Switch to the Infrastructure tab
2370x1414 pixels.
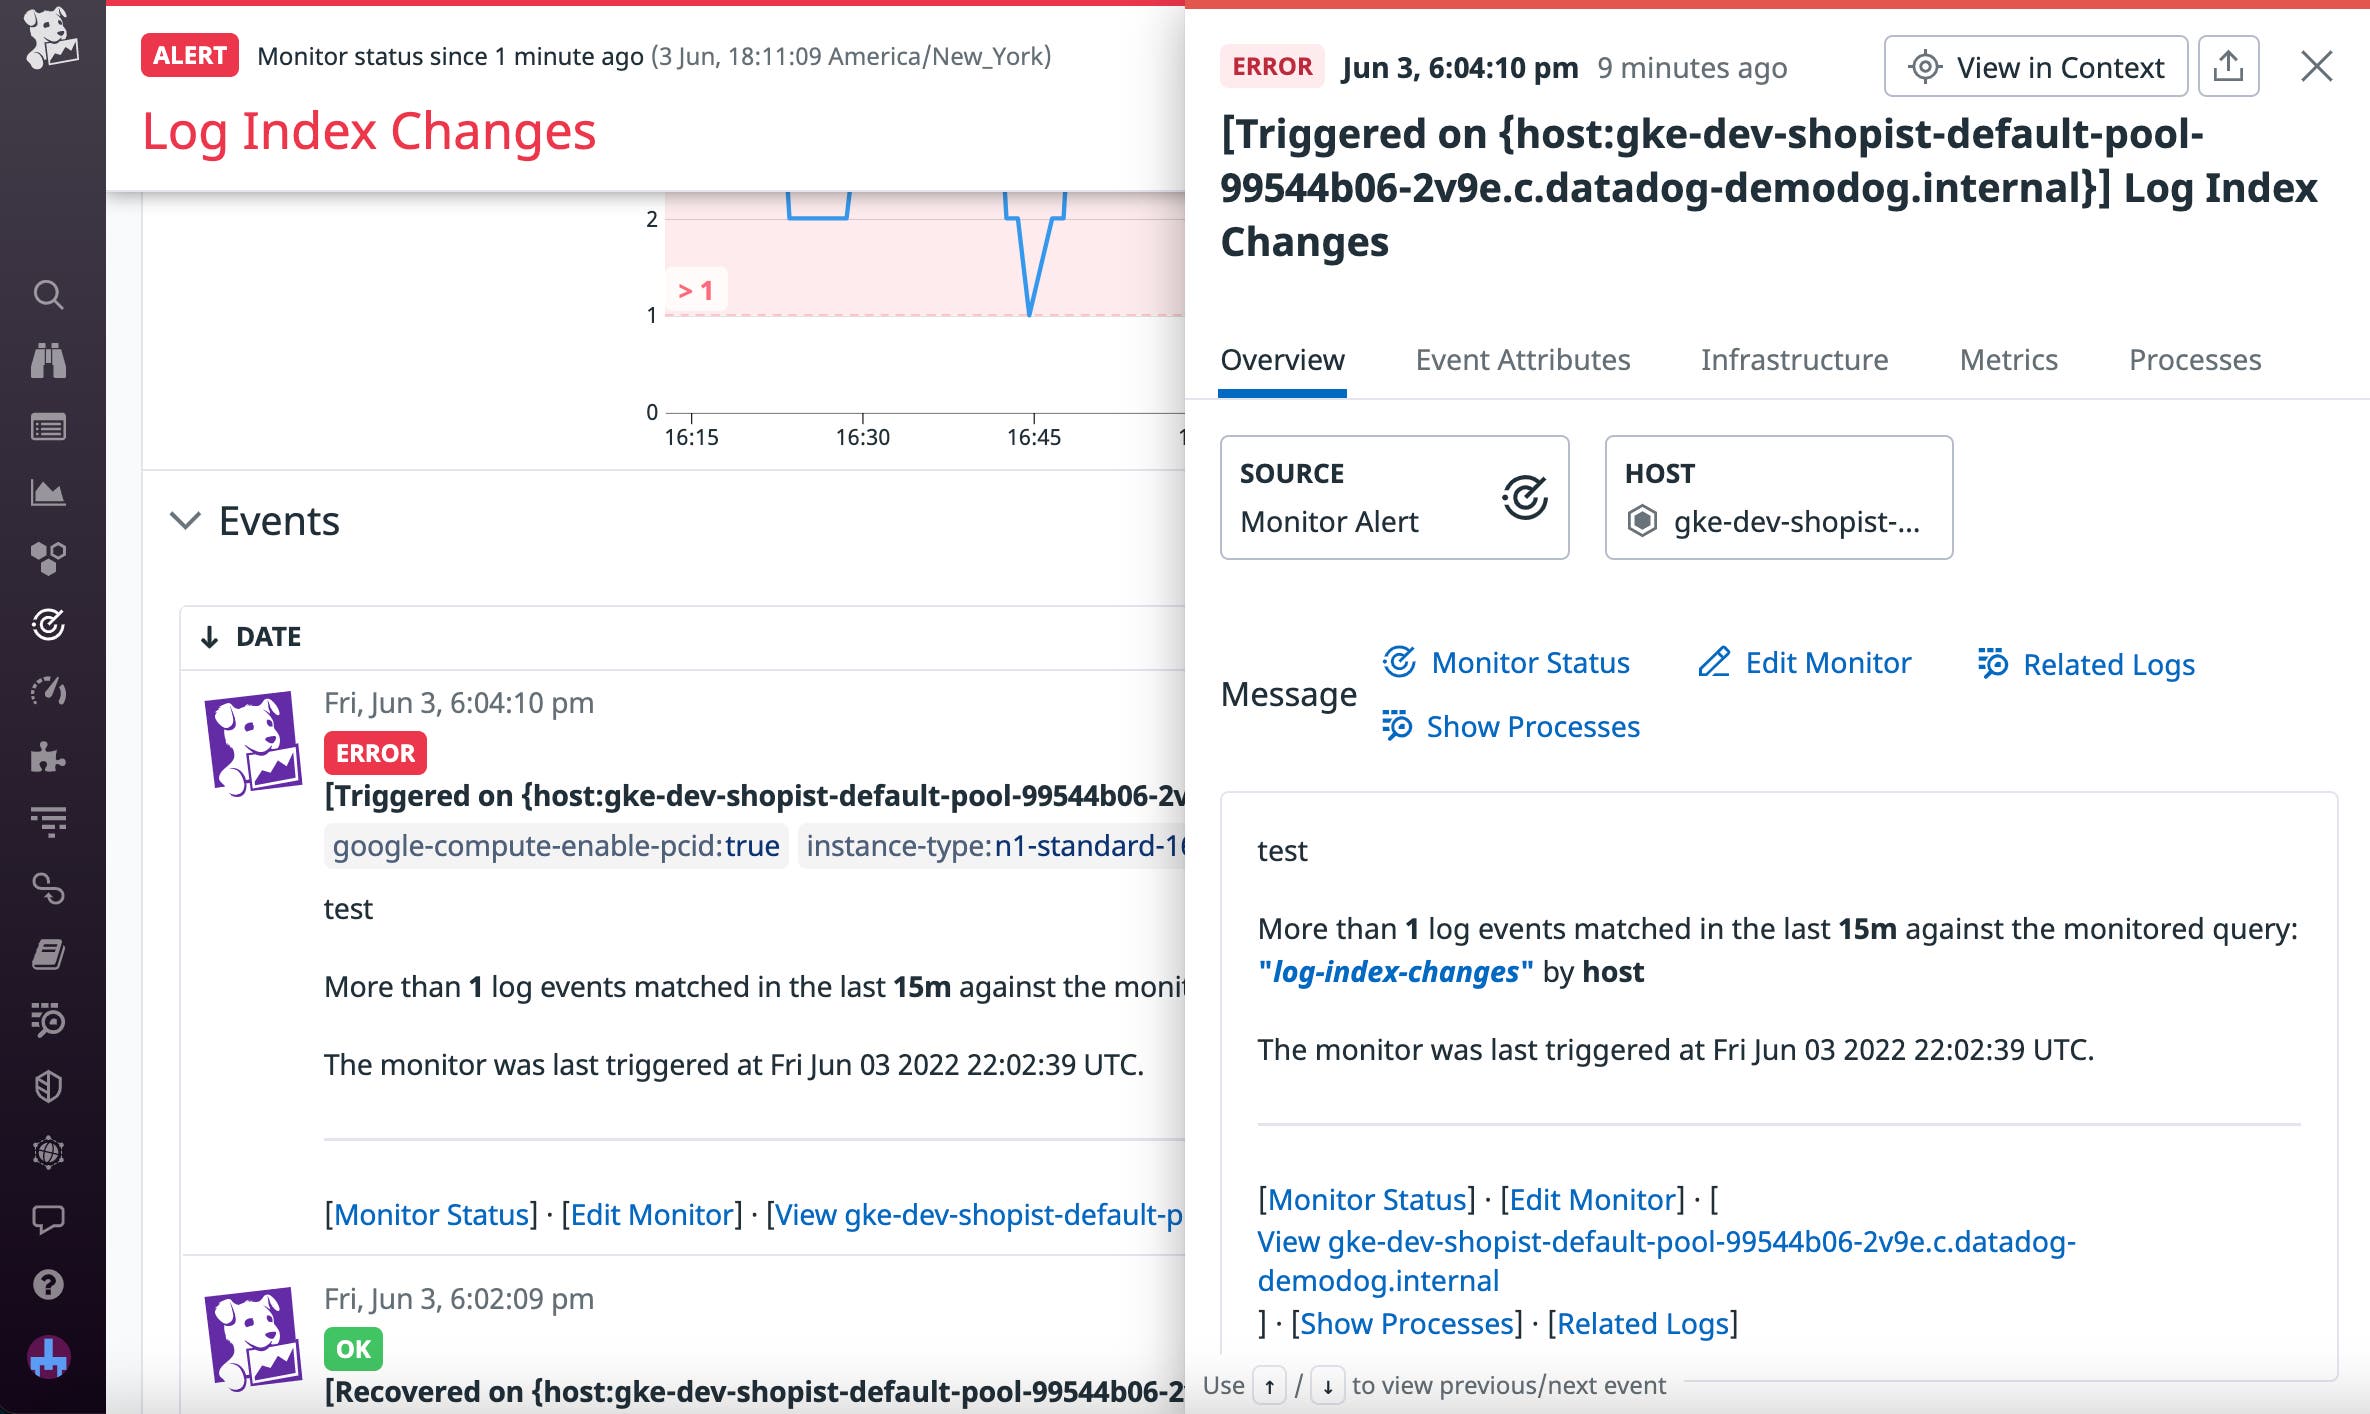tap(1794, 360)
